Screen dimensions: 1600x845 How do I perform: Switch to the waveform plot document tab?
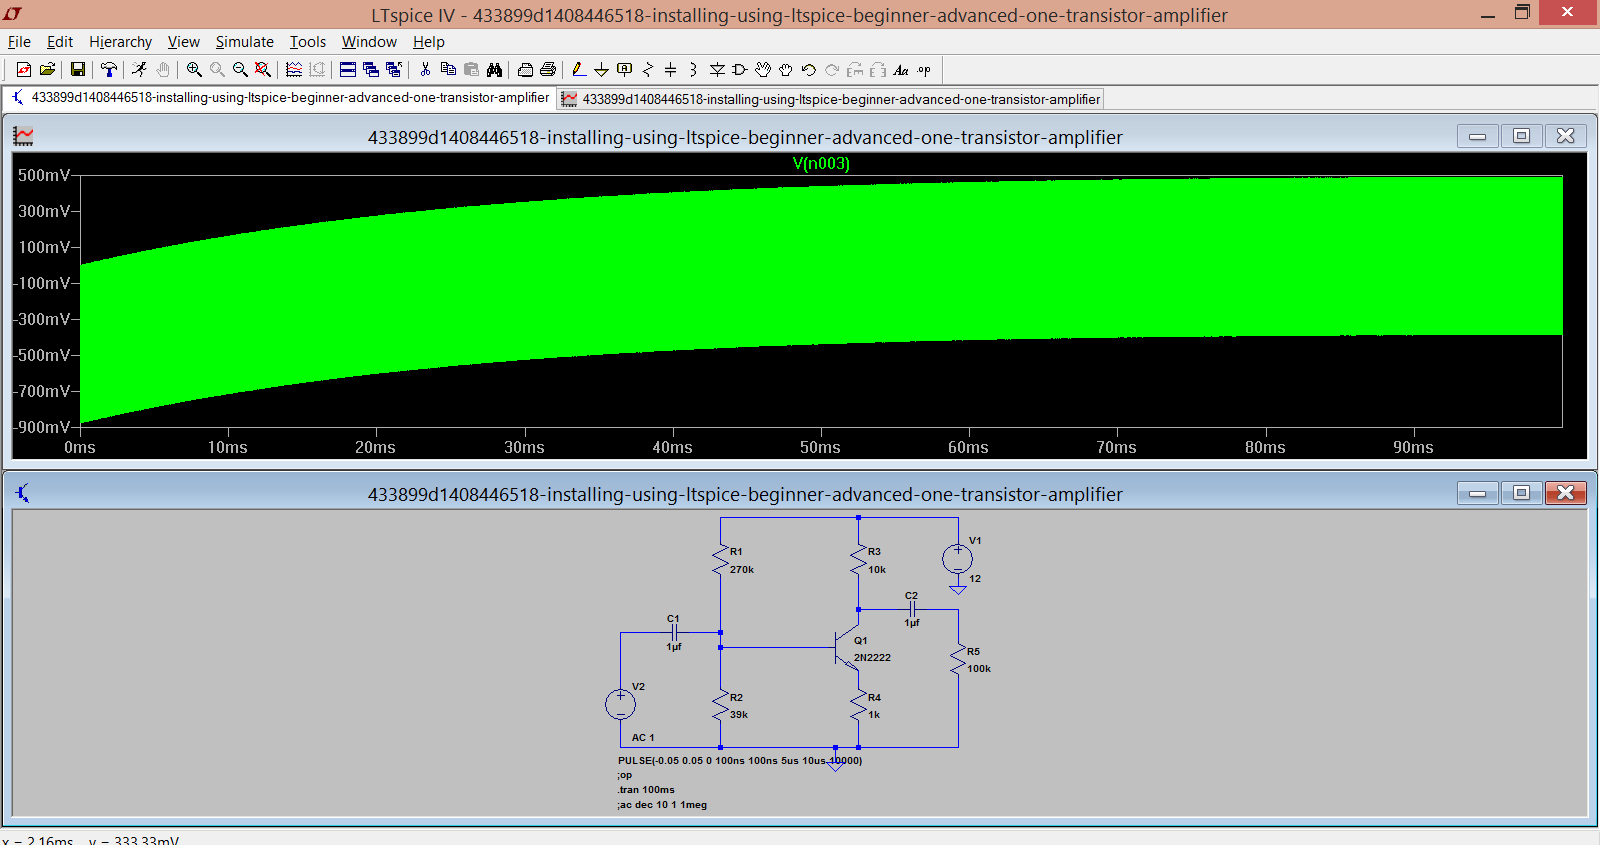coord(831,99)
